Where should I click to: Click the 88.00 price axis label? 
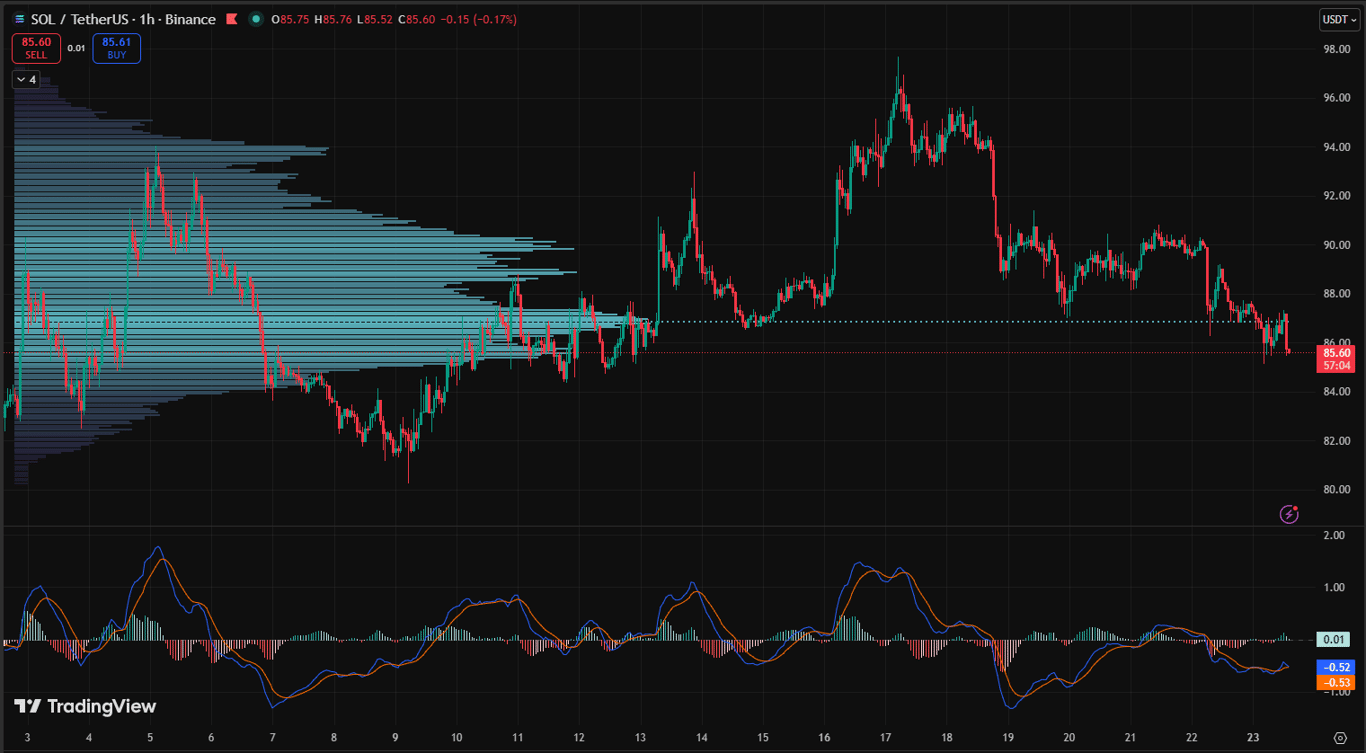[x=1336, y=294]
